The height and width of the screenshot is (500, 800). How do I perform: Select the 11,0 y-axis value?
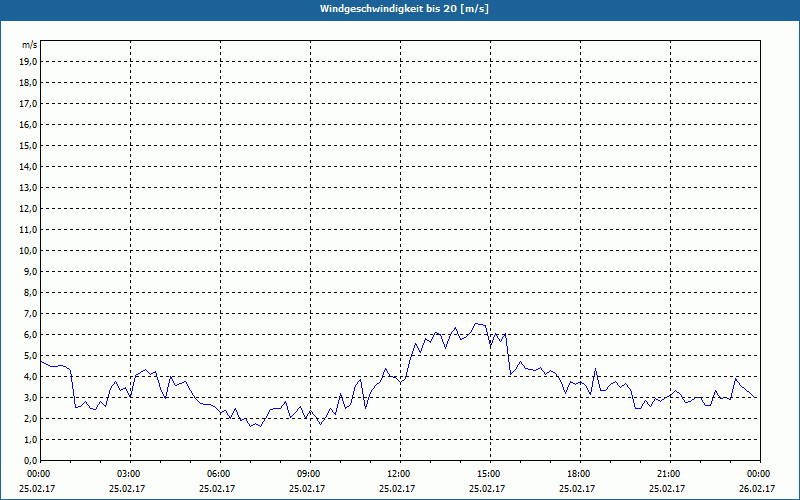point(28,230)
